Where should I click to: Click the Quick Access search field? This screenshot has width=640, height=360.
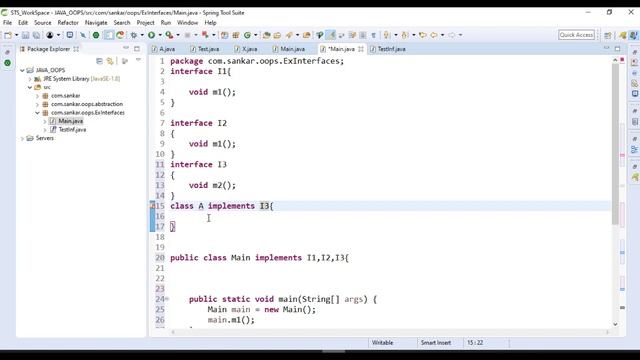pyautogui.click(x=576, y=35)
